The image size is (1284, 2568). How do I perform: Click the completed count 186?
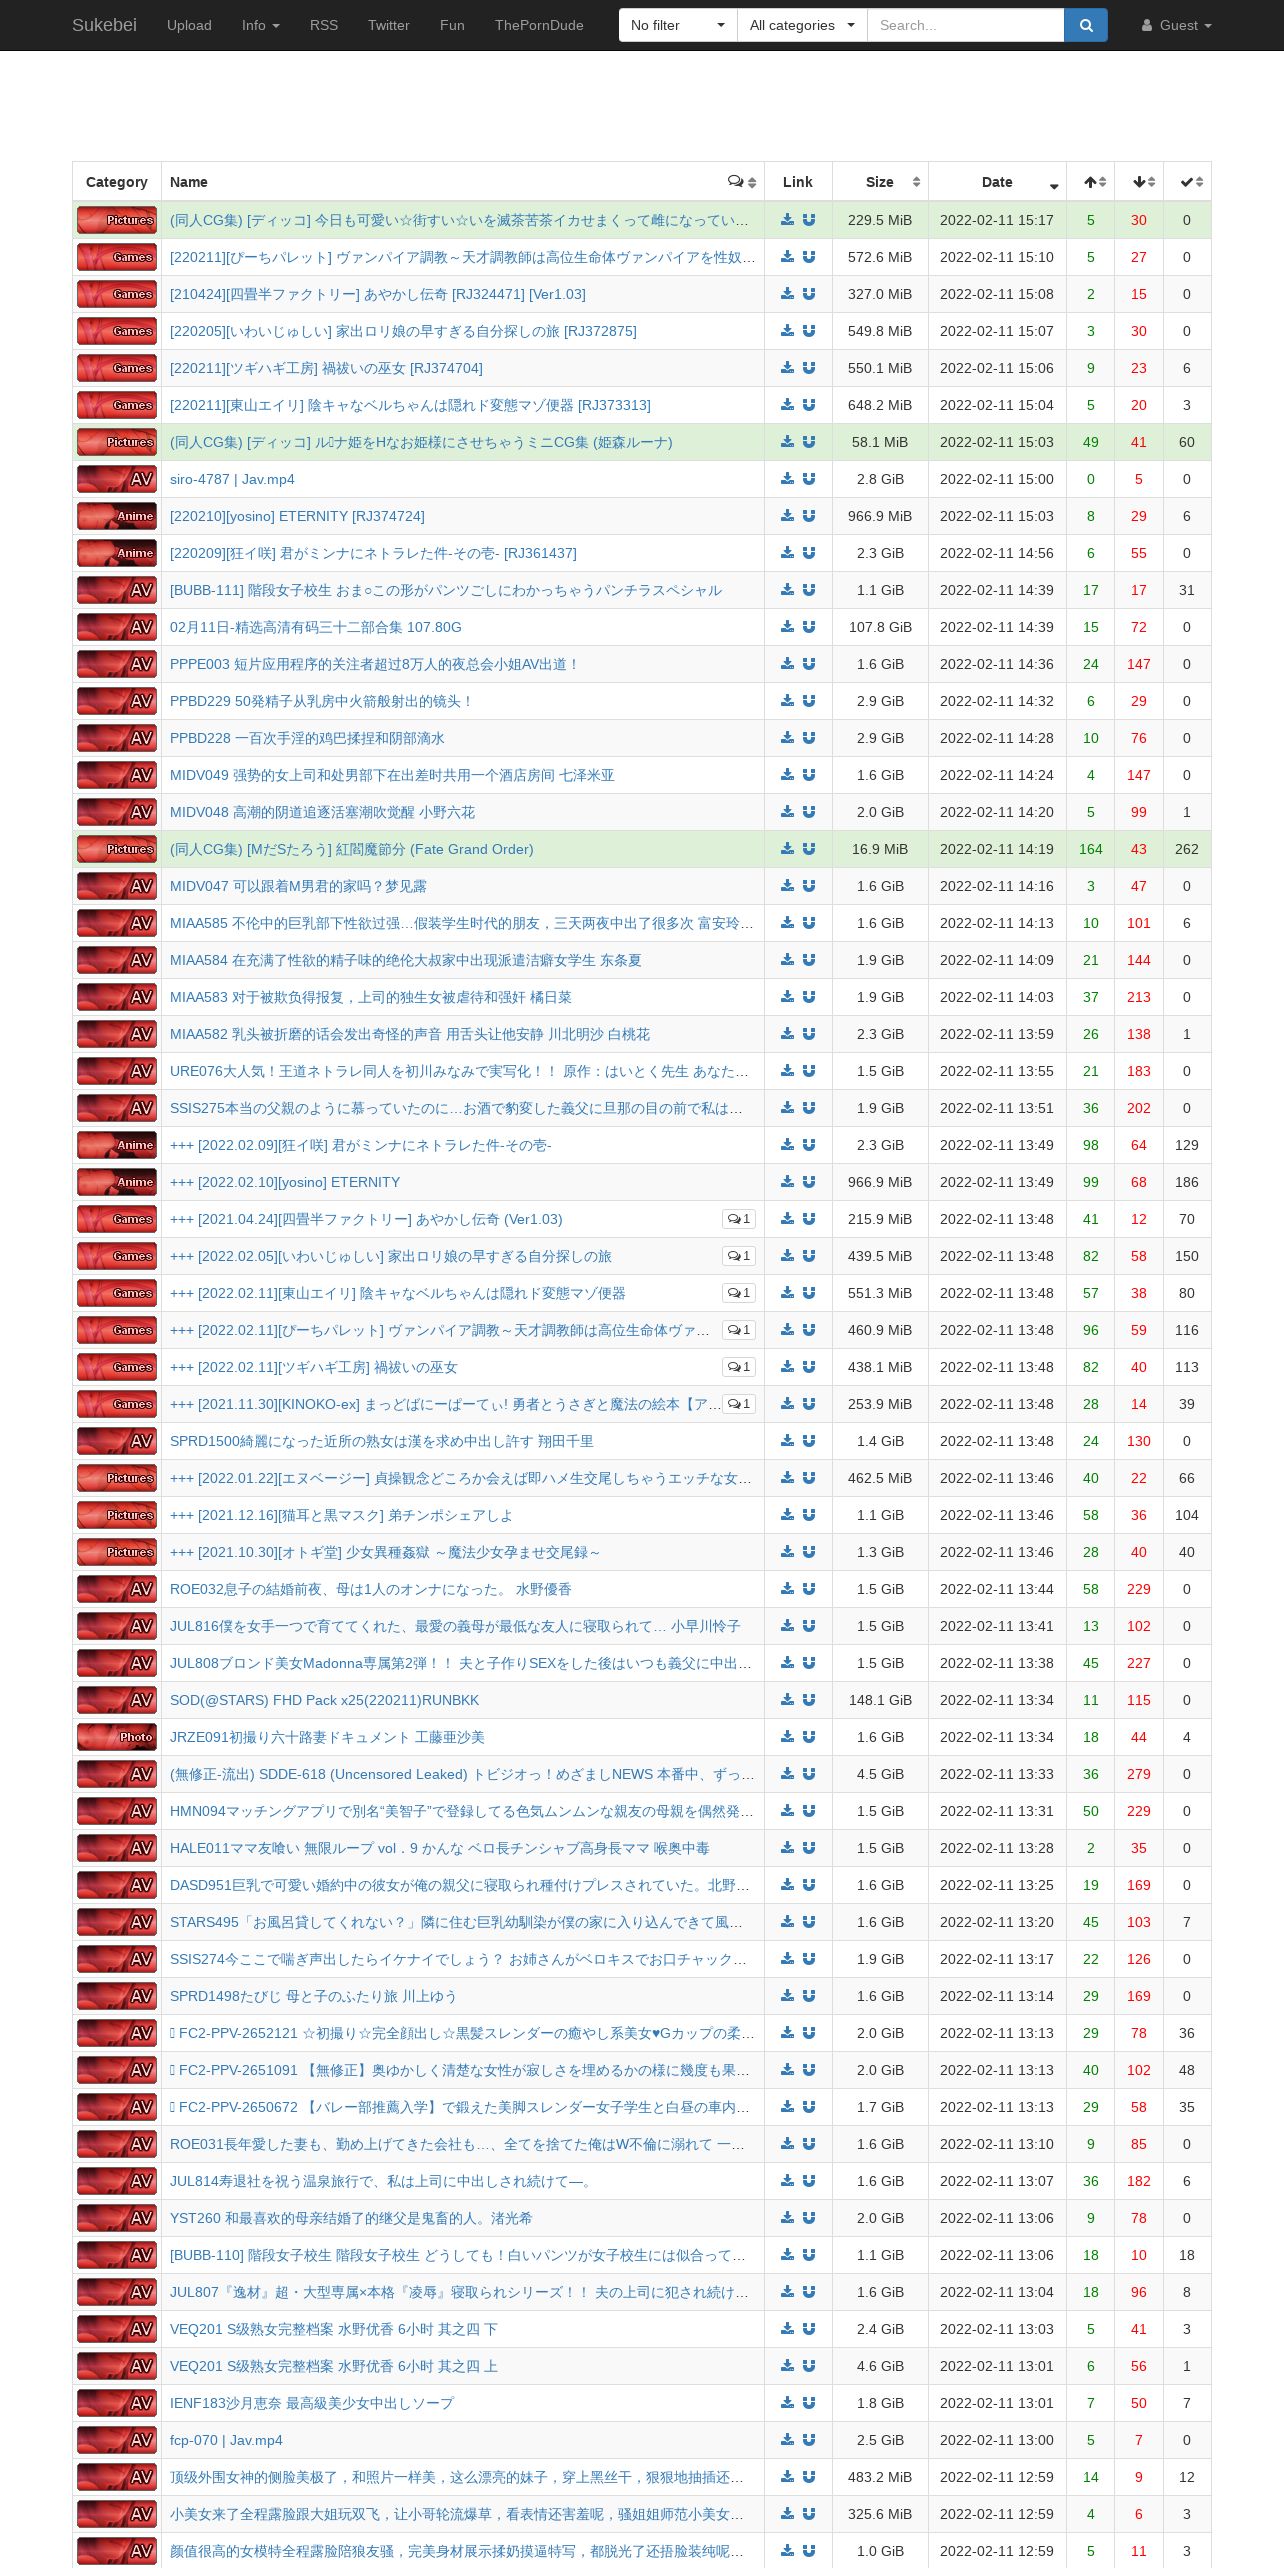1187,1182
